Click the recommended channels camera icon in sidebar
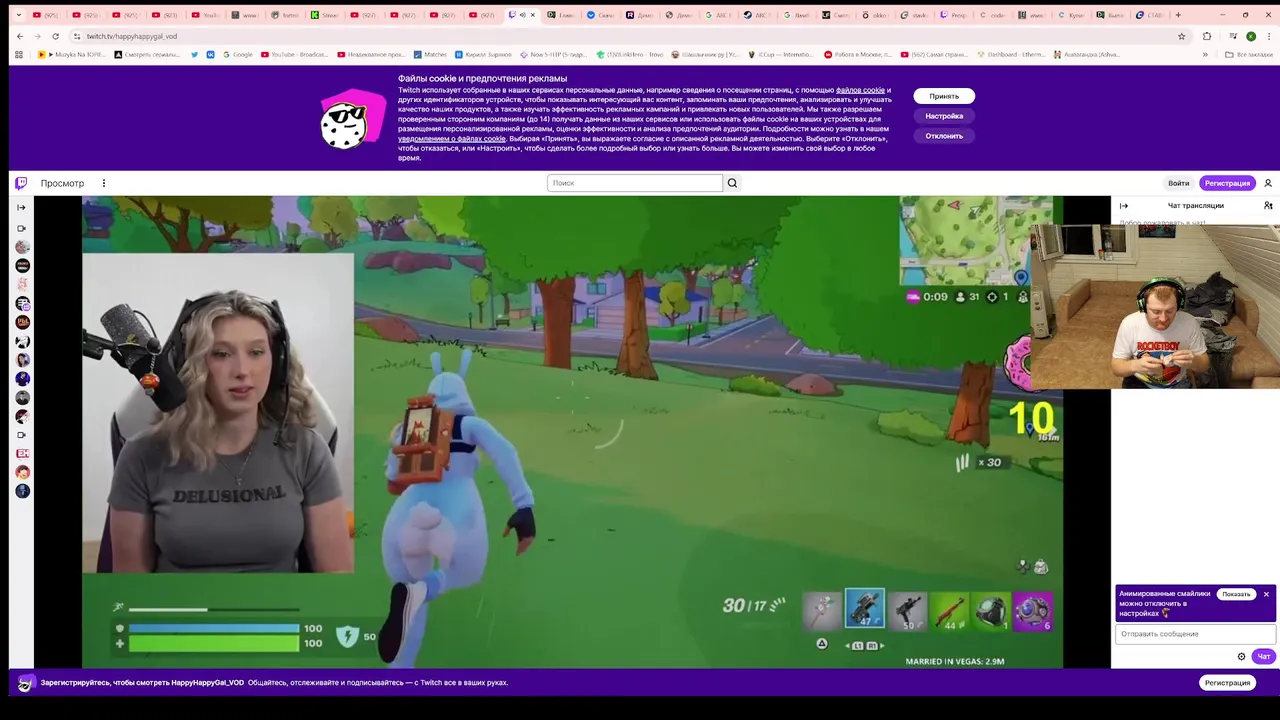The image size is (1280, 720). tap(22, 435)
